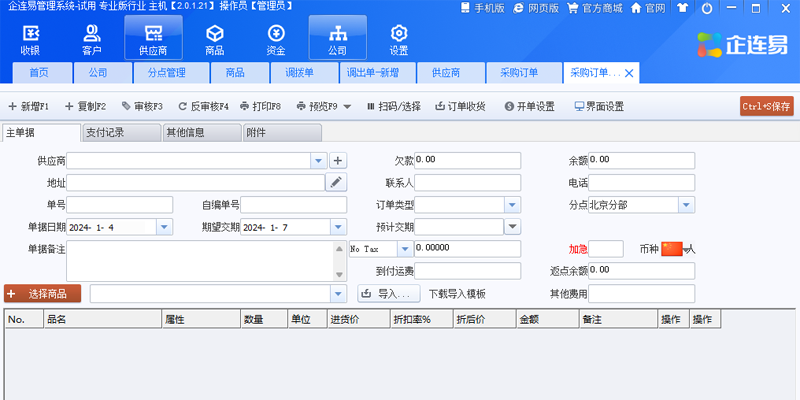800x400 pixels.
Task: Open the 设置 settings module
Action: point(399,40)
